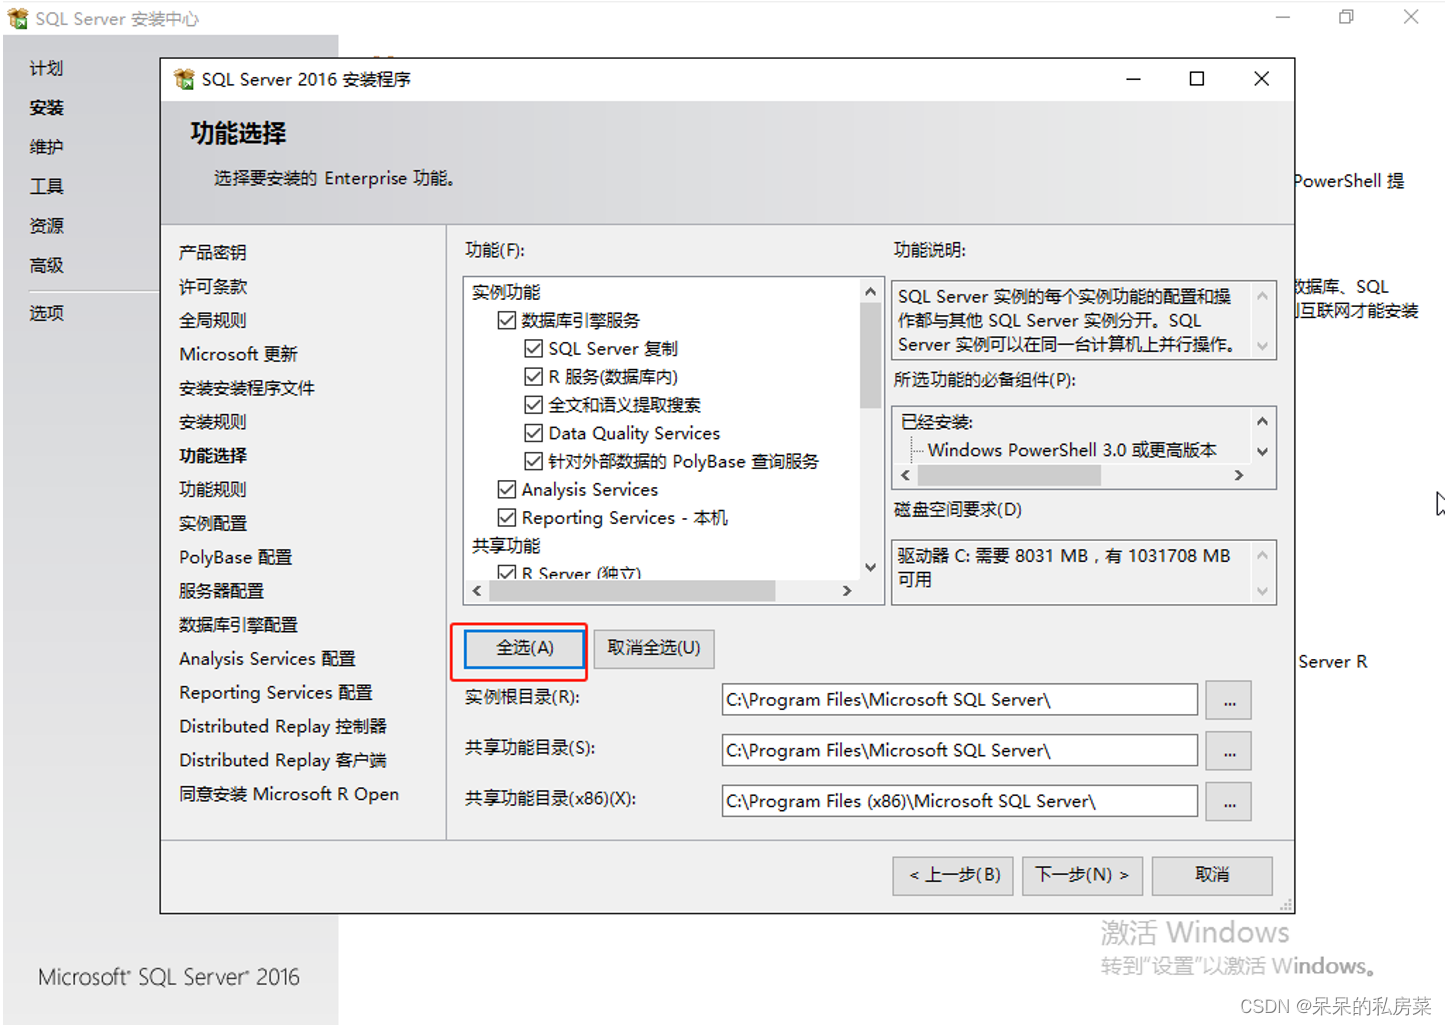Open the 计划 section in Installation Center
Image resolution: width=1447 pixels, height=1025 pixels.
[x=46, y=68]
